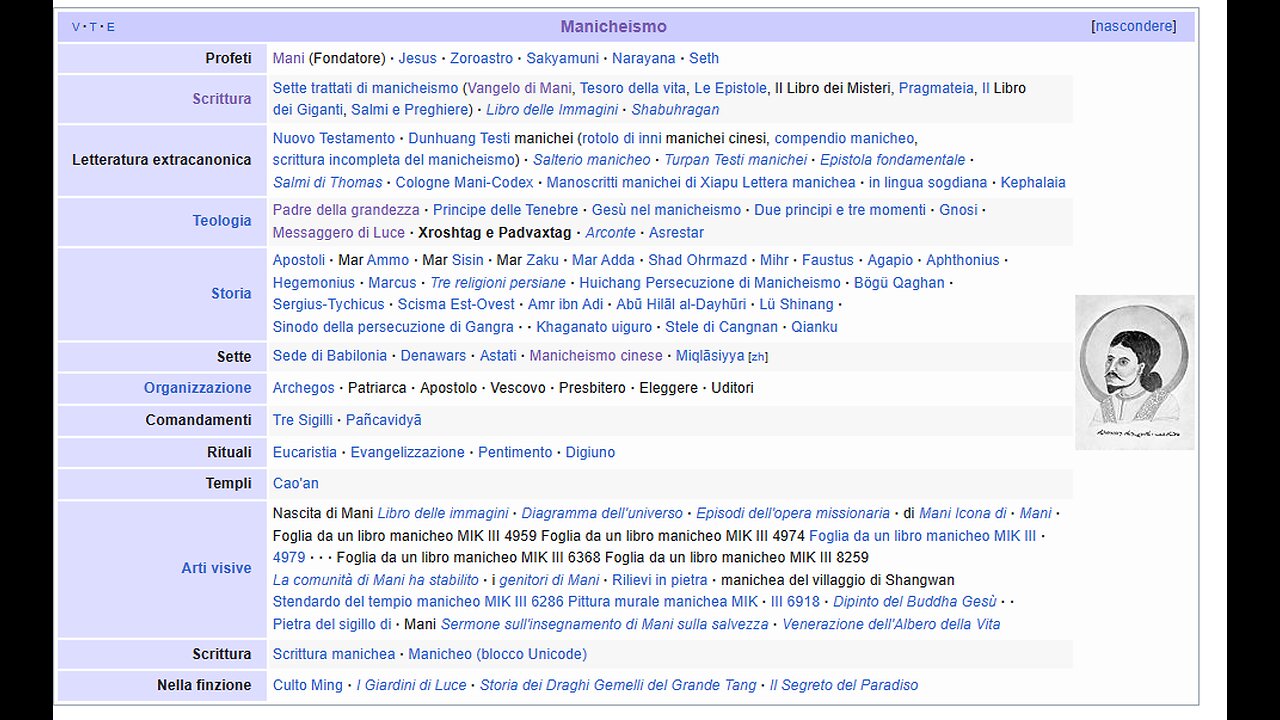Open the Eucaristia link

pos(305,453)
